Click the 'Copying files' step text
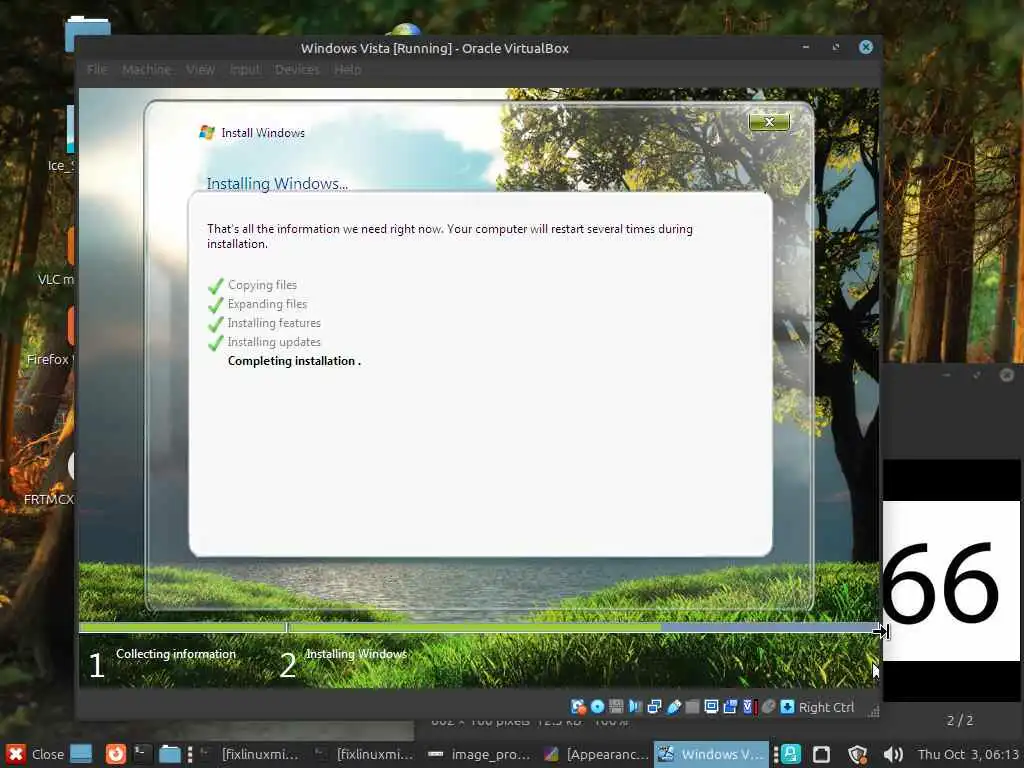 (262, 285)
